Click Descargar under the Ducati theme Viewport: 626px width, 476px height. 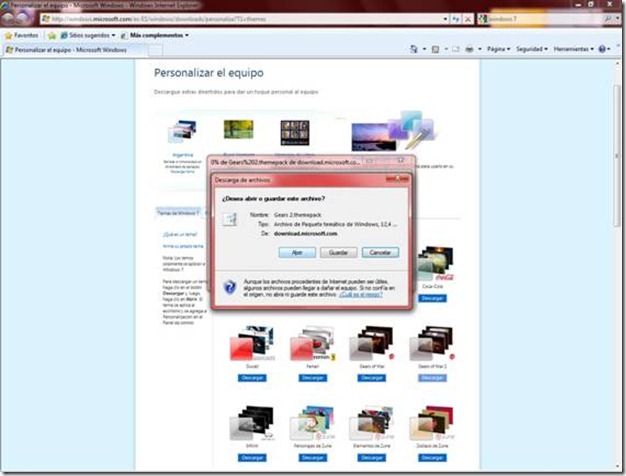[x=252, y=378]
